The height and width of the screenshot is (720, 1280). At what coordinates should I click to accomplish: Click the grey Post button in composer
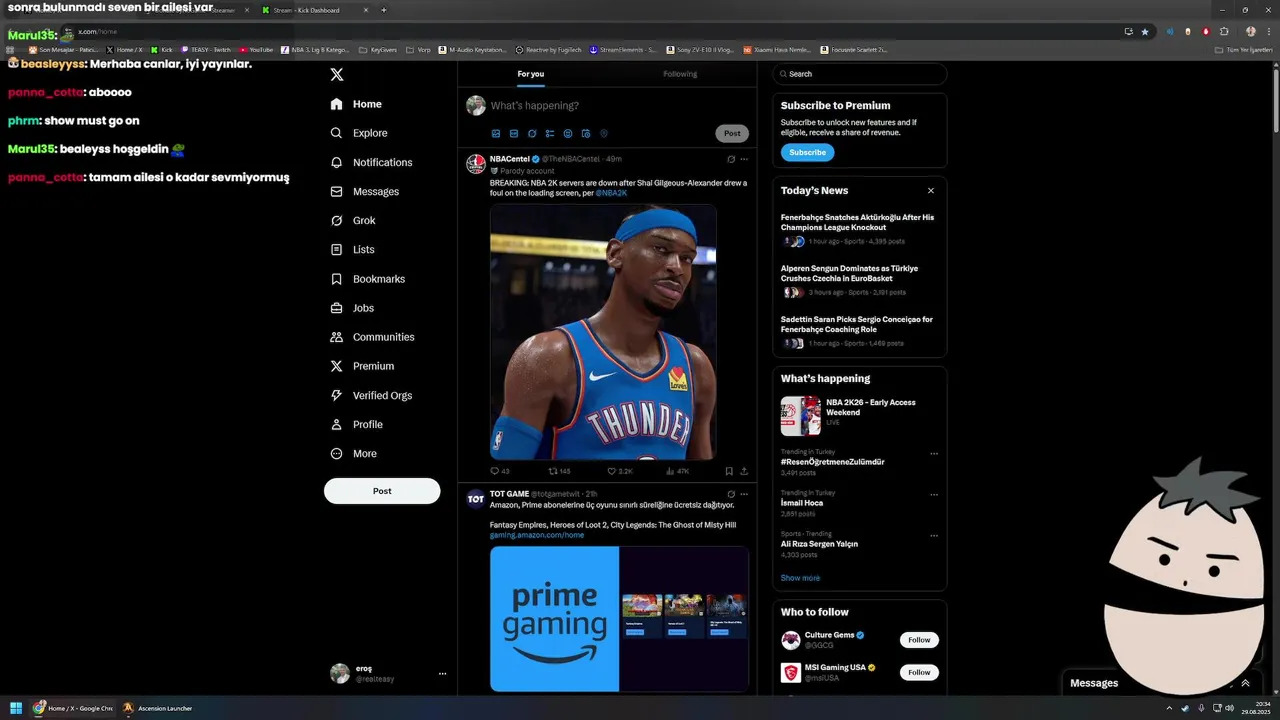click(x=732, y=133)
